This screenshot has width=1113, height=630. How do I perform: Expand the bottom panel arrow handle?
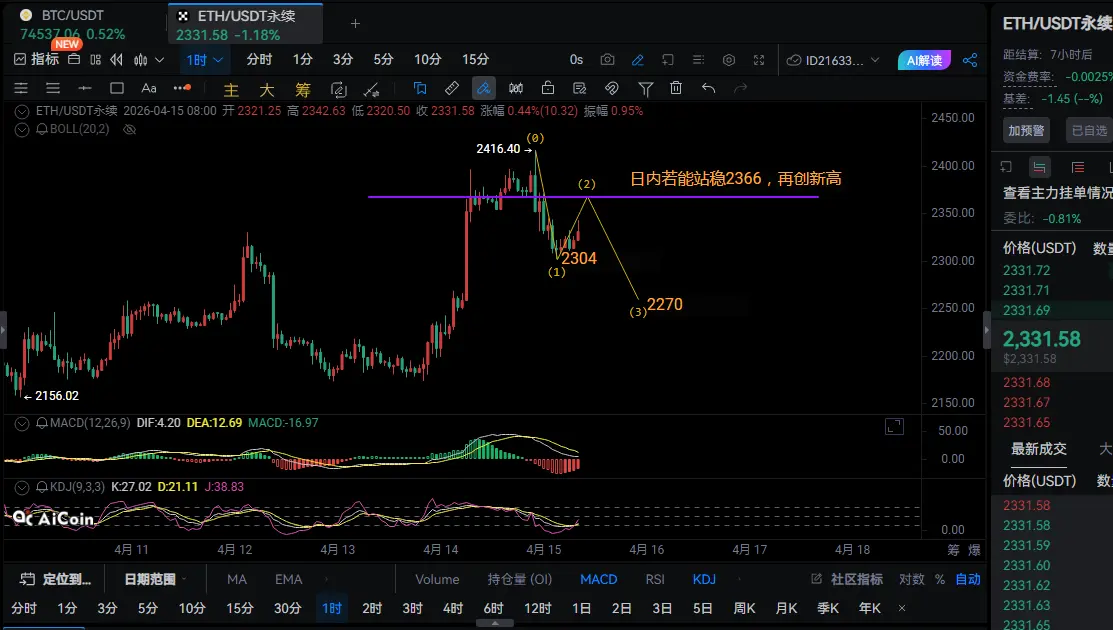[x=495, y=624]
